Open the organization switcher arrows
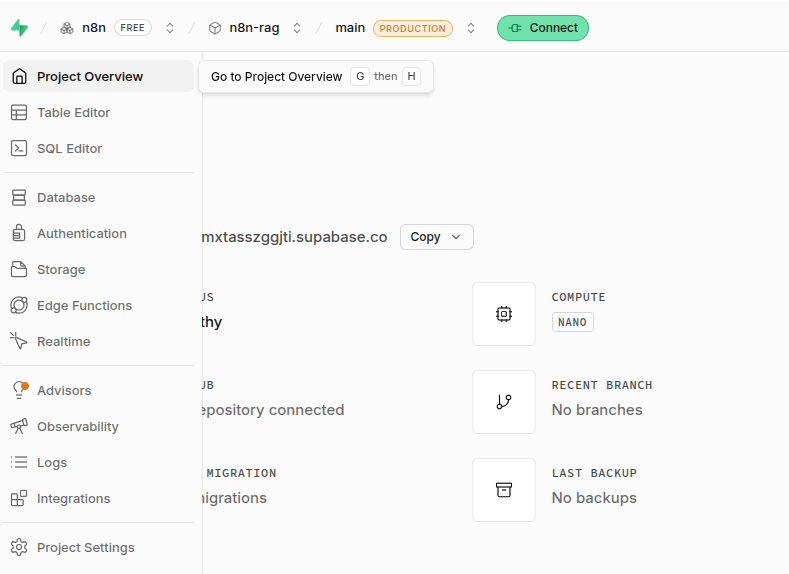This screenshot has height=574, width=789. [170, 28]
